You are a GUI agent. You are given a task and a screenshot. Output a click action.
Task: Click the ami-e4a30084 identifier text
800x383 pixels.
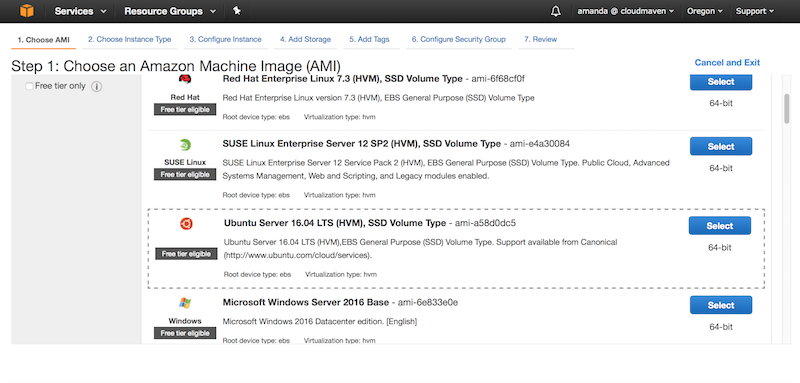click(540, 144)
